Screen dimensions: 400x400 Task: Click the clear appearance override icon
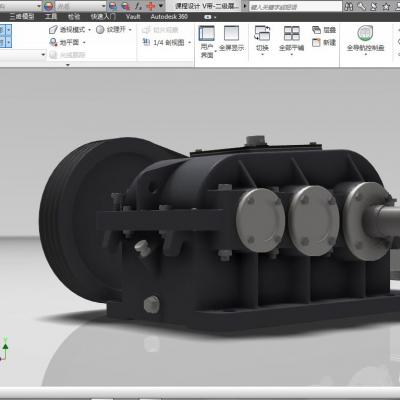pos(126,6)
